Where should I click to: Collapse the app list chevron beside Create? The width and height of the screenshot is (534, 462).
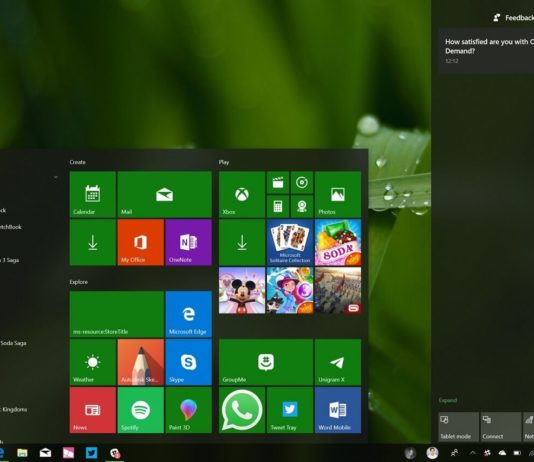click(56, 177)
